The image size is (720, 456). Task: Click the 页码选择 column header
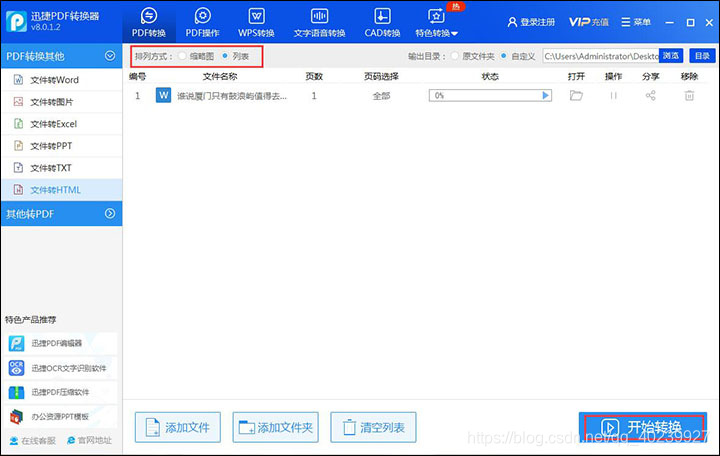381,76
